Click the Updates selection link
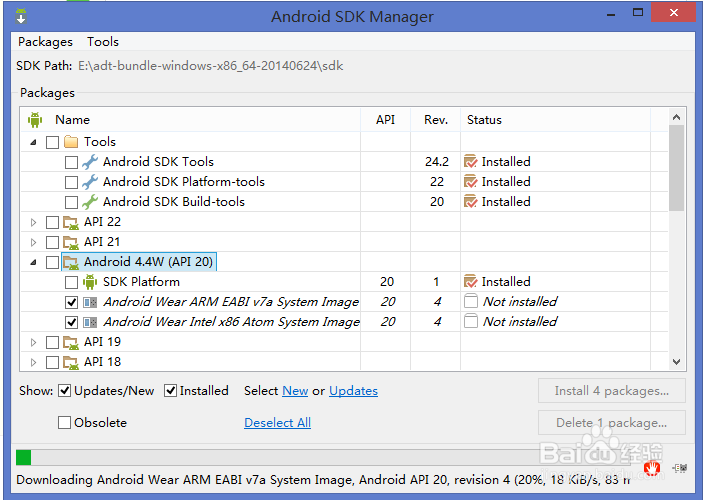The height and width of the screenshot is (500, 703). (x=353, y=391)
